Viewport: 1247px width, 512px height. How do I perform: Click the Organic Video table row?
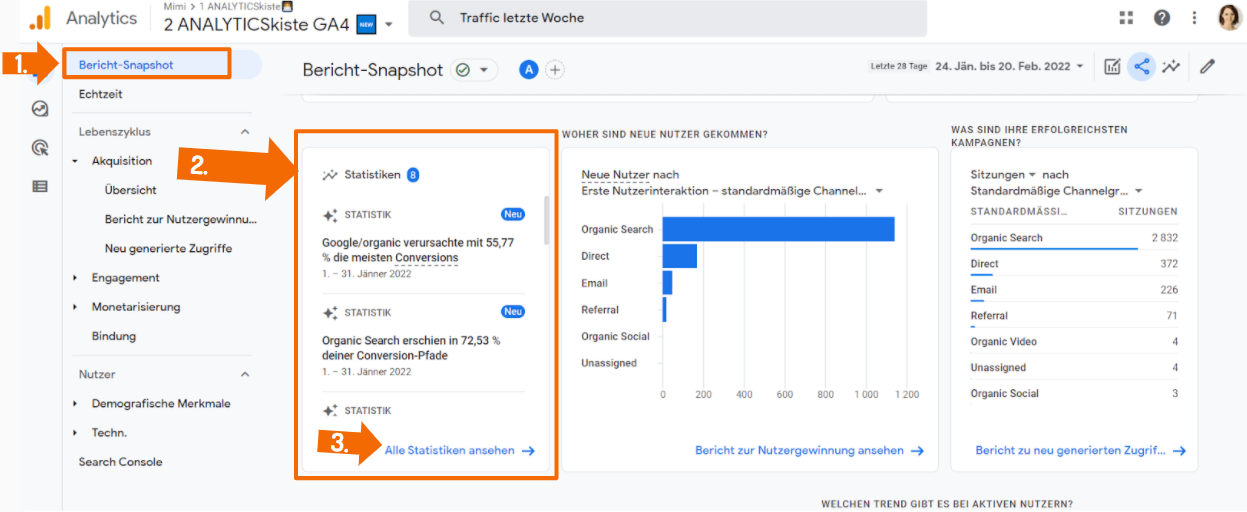pyautogui.click(x=1074, y=342)
